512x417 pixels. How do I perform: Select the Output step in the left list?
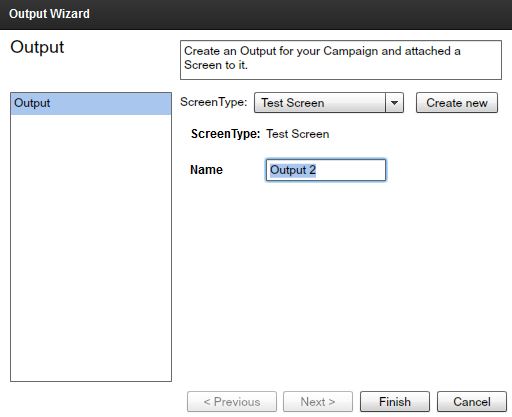91,104
